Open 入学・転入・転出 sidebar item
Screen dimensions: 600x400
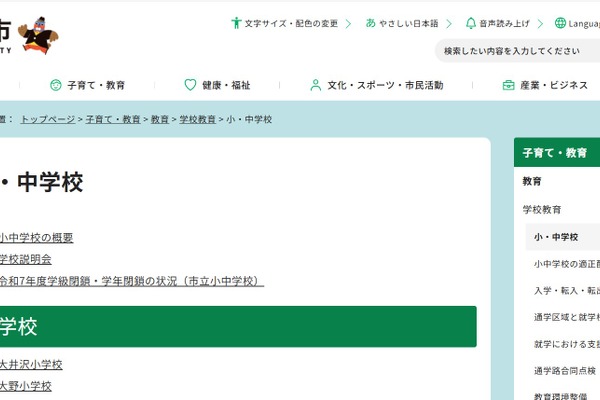coord(567,291)
